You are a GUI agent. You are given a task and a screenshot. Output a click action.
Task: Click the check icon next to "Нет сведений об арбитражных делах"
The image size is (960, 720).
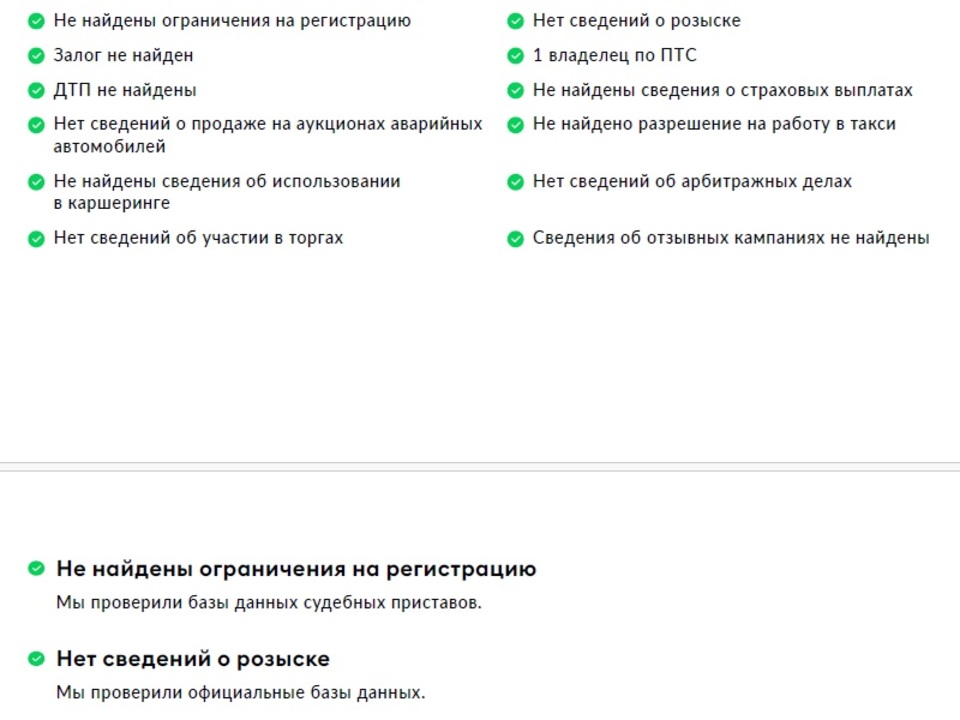(515, 182)
